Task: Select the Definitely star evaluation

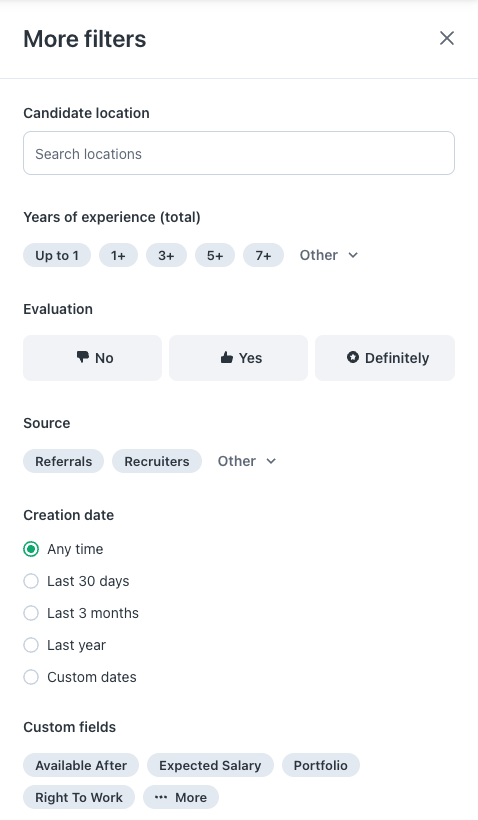Action: [385, 358]
